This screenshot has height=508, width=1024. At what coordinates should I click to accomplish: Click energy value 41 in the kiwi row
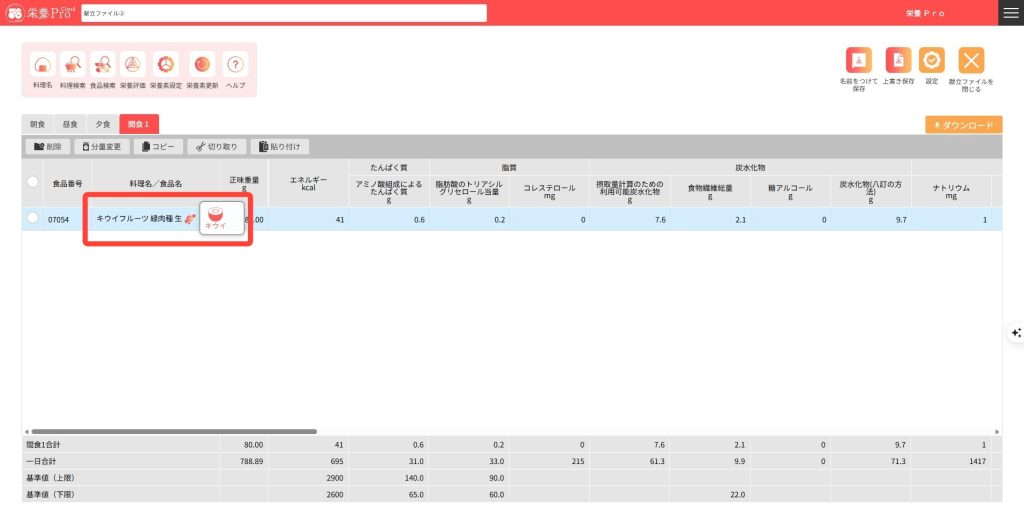340,220
